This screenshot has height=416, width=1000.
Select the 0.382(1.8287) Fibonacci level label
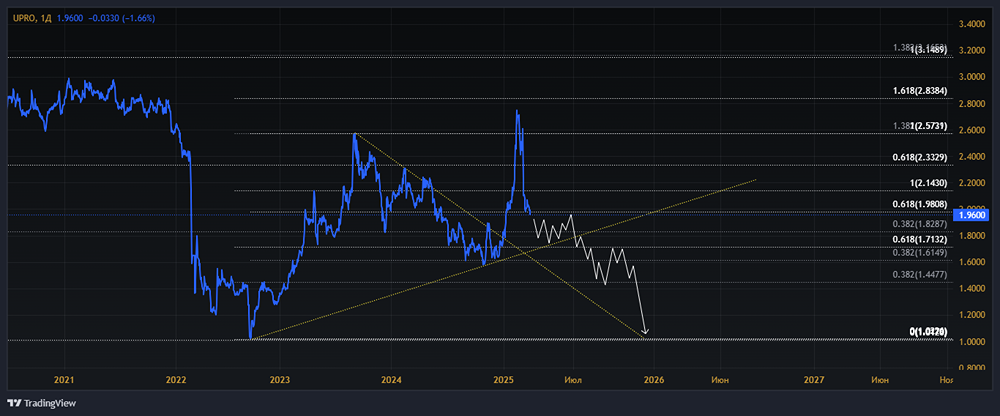(919, 225)
